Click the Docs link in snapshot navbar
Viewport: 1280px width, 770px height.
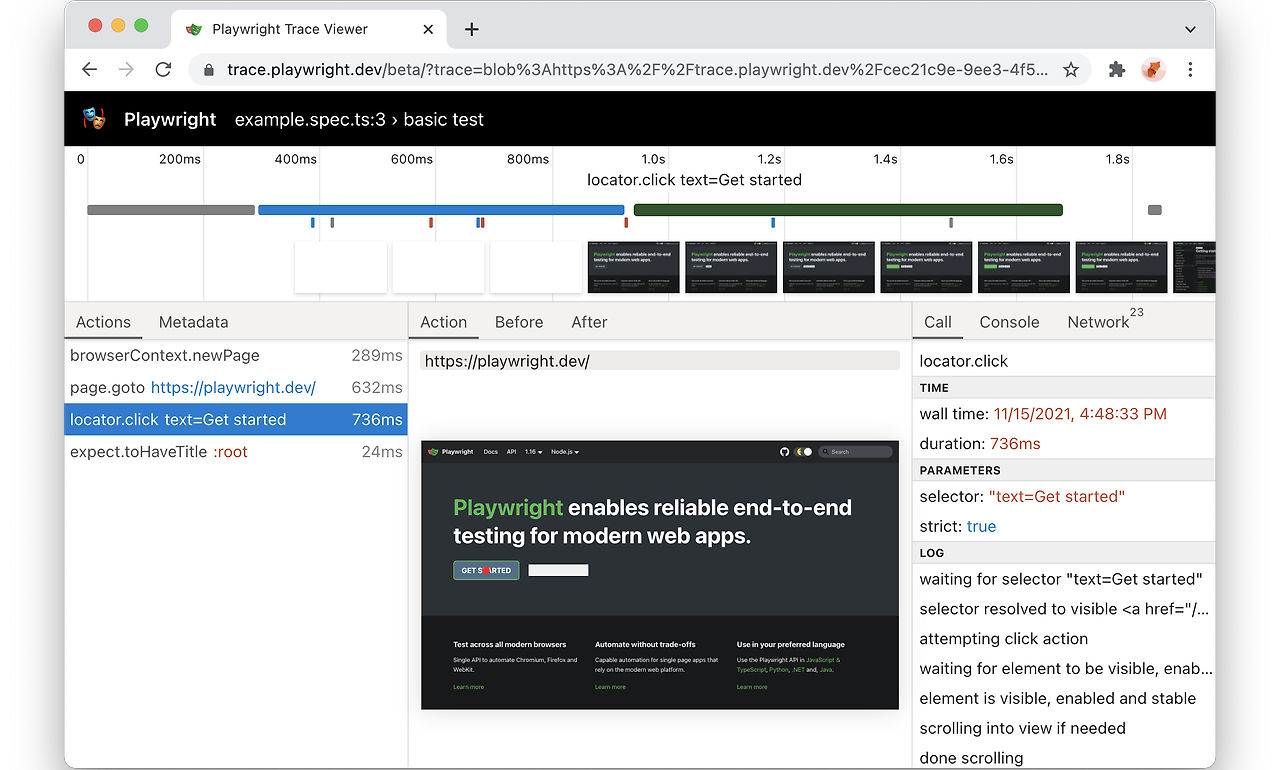pos(491,452)
